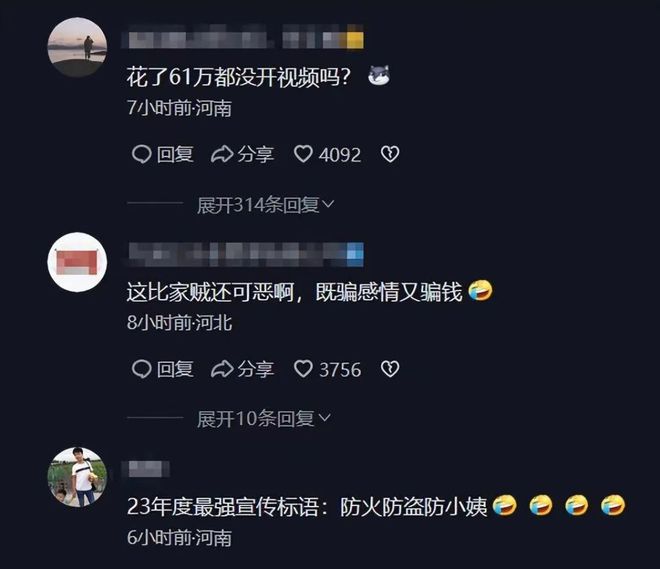Select comment text 花了61万都没开视频吗
The image size is (660, 569).
tap(239, 77)
